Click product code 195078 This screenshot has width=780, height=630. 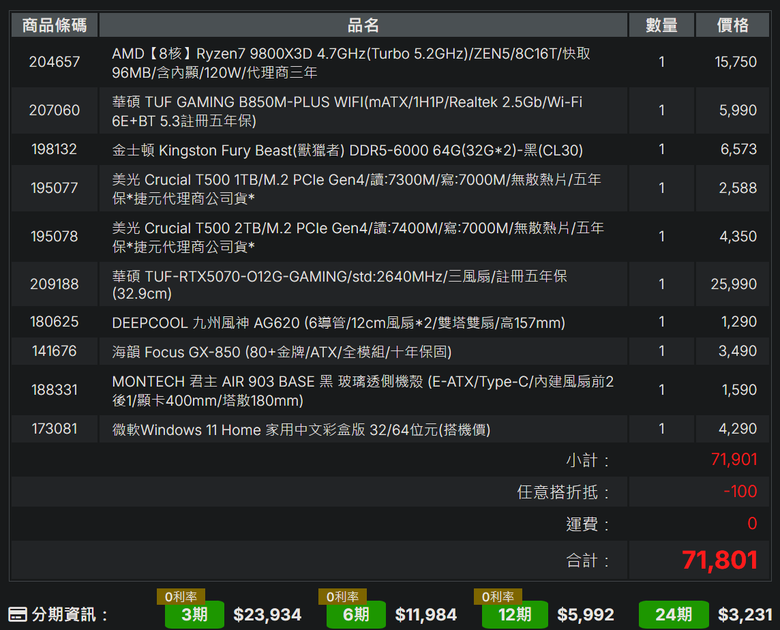pyautogui.click(x=54, y=236)
